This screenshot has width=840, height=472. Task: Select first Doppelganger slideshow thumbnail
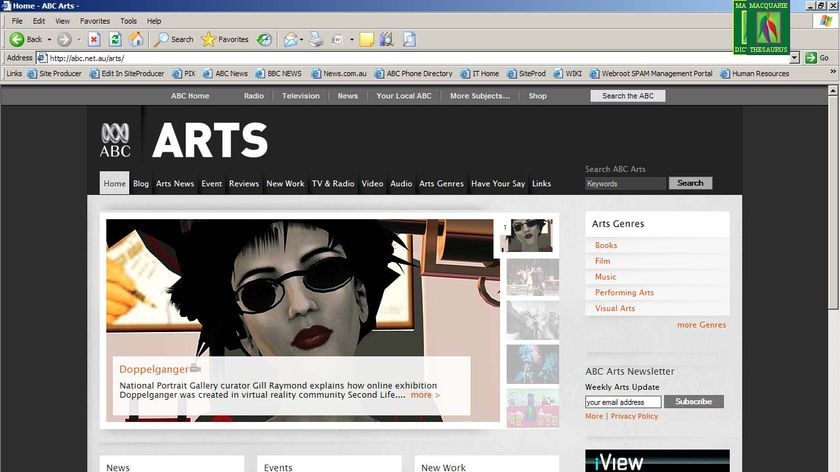[x=529, y=235]
